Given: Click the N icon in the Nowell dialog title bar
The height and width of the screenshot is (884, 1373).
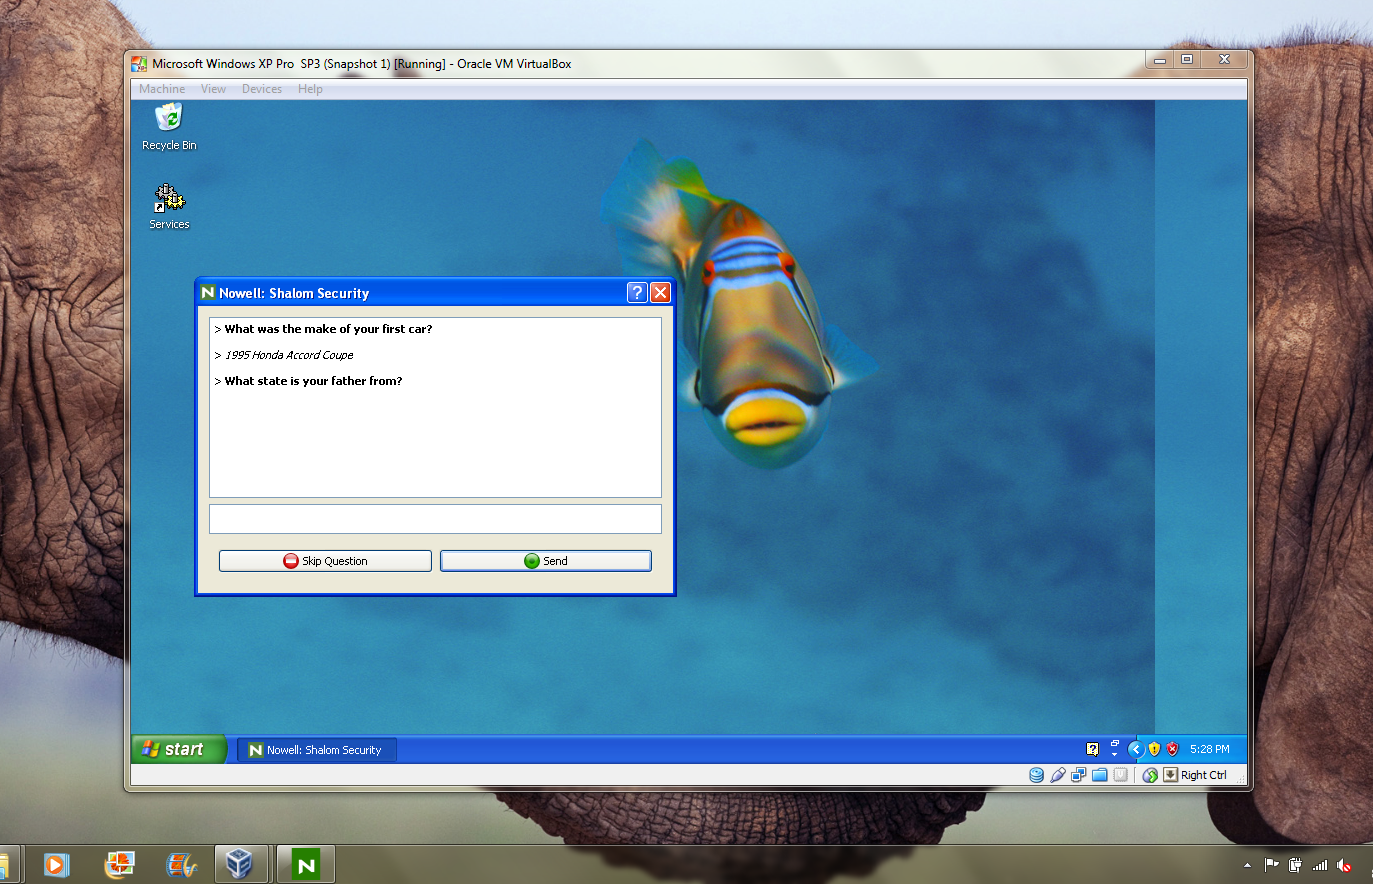Looking at the screenshot, I should [x=208, y=292].
